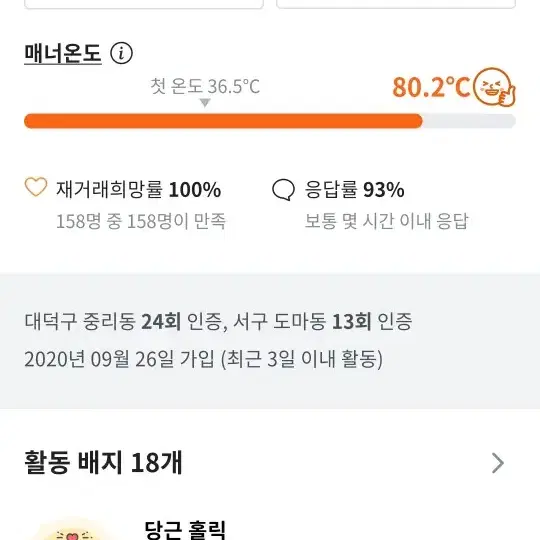Expand 활동 배지 with the right chevron

pos(498,463)
